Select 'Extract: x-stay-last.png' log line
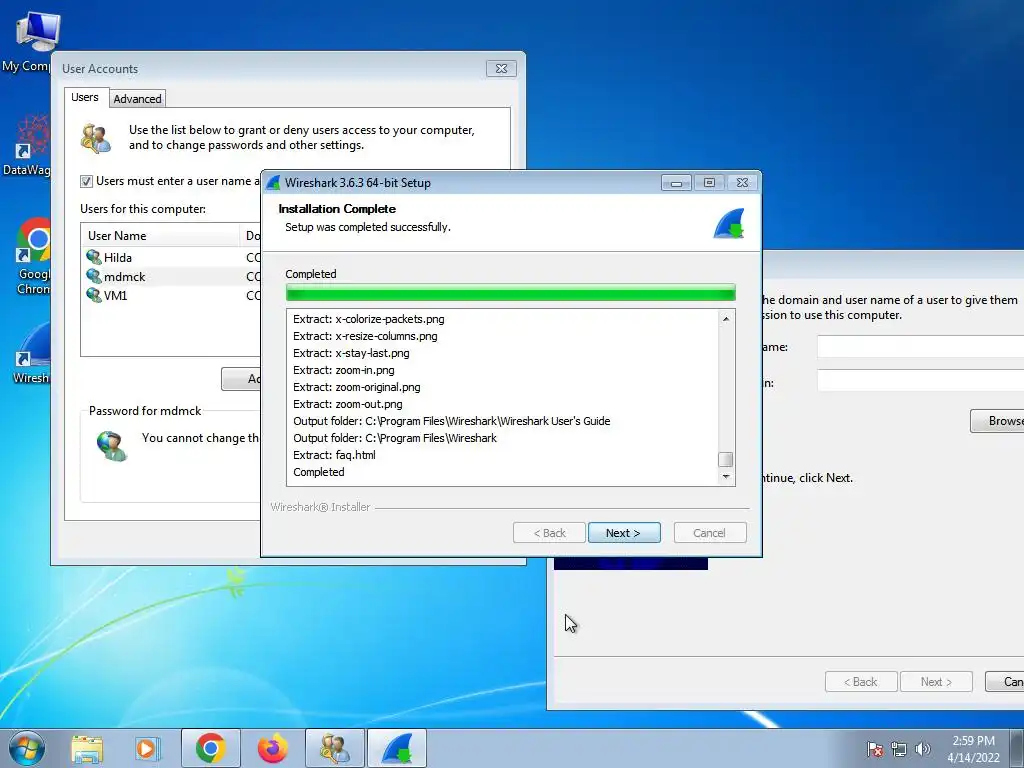The width and height of the screenshot is (1024, 768). pyautogui.click(x=351, y=353)
